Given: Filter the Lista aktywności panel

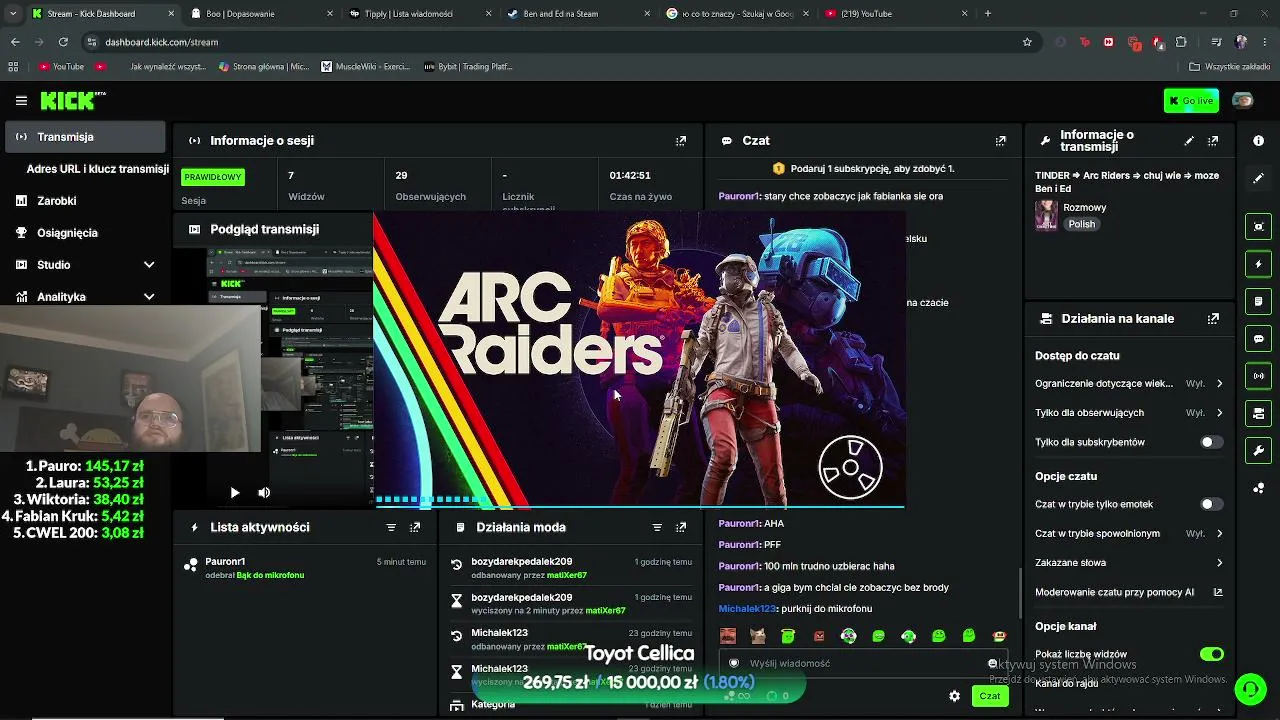Looking at the screenshot, I should (391, 527).
